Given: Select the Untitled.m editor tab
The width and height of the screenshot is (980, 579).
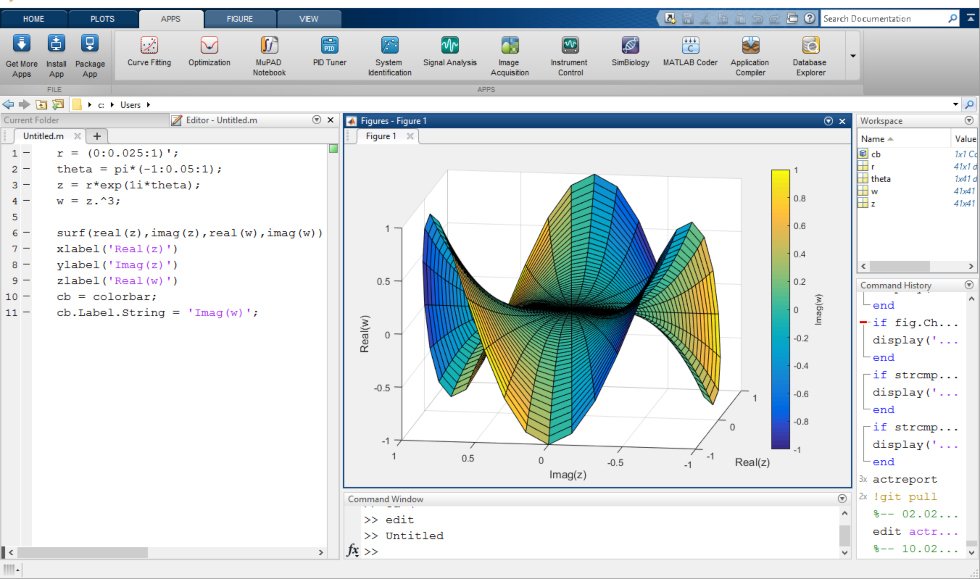Looking at the screenshot, I should (43, 136).
